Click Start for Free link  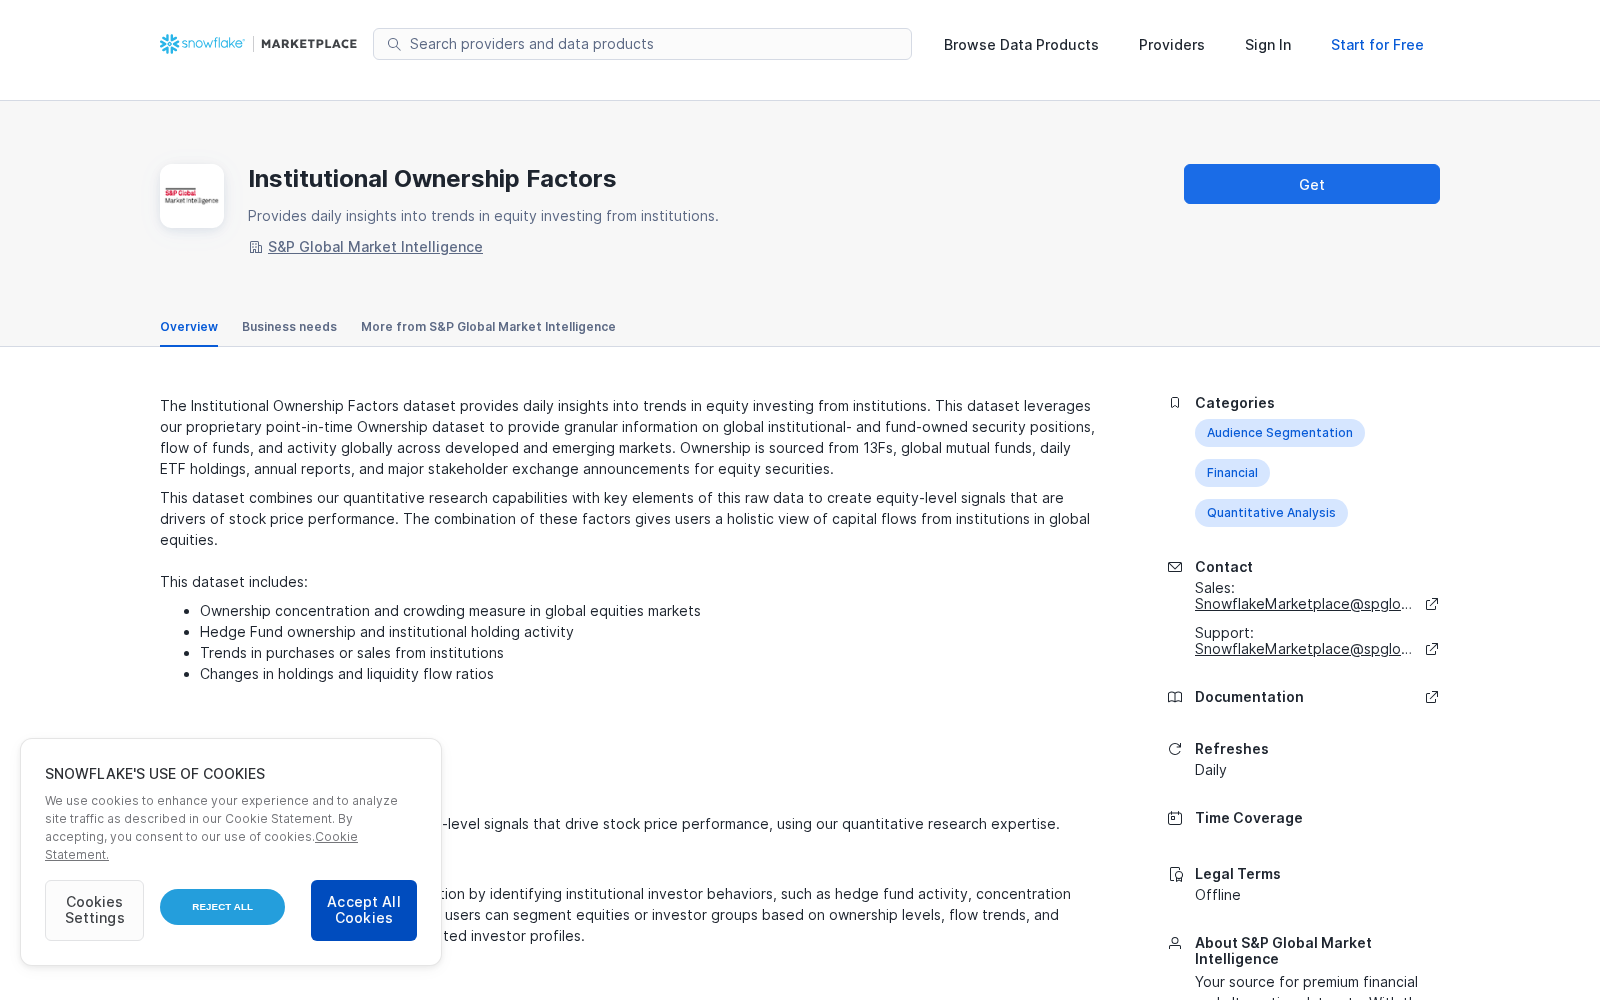(x=1377, y=45)
